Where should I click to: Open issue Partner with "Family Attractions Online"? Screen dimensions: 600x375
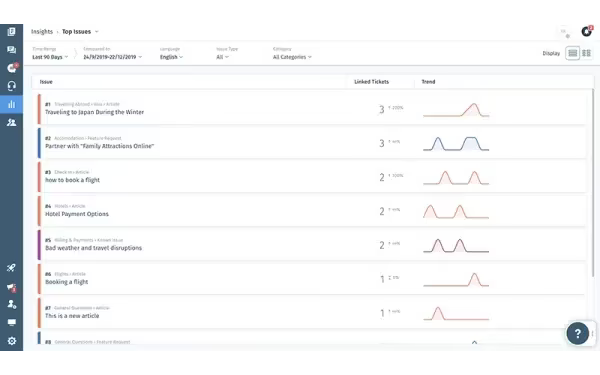pos(99,146)
